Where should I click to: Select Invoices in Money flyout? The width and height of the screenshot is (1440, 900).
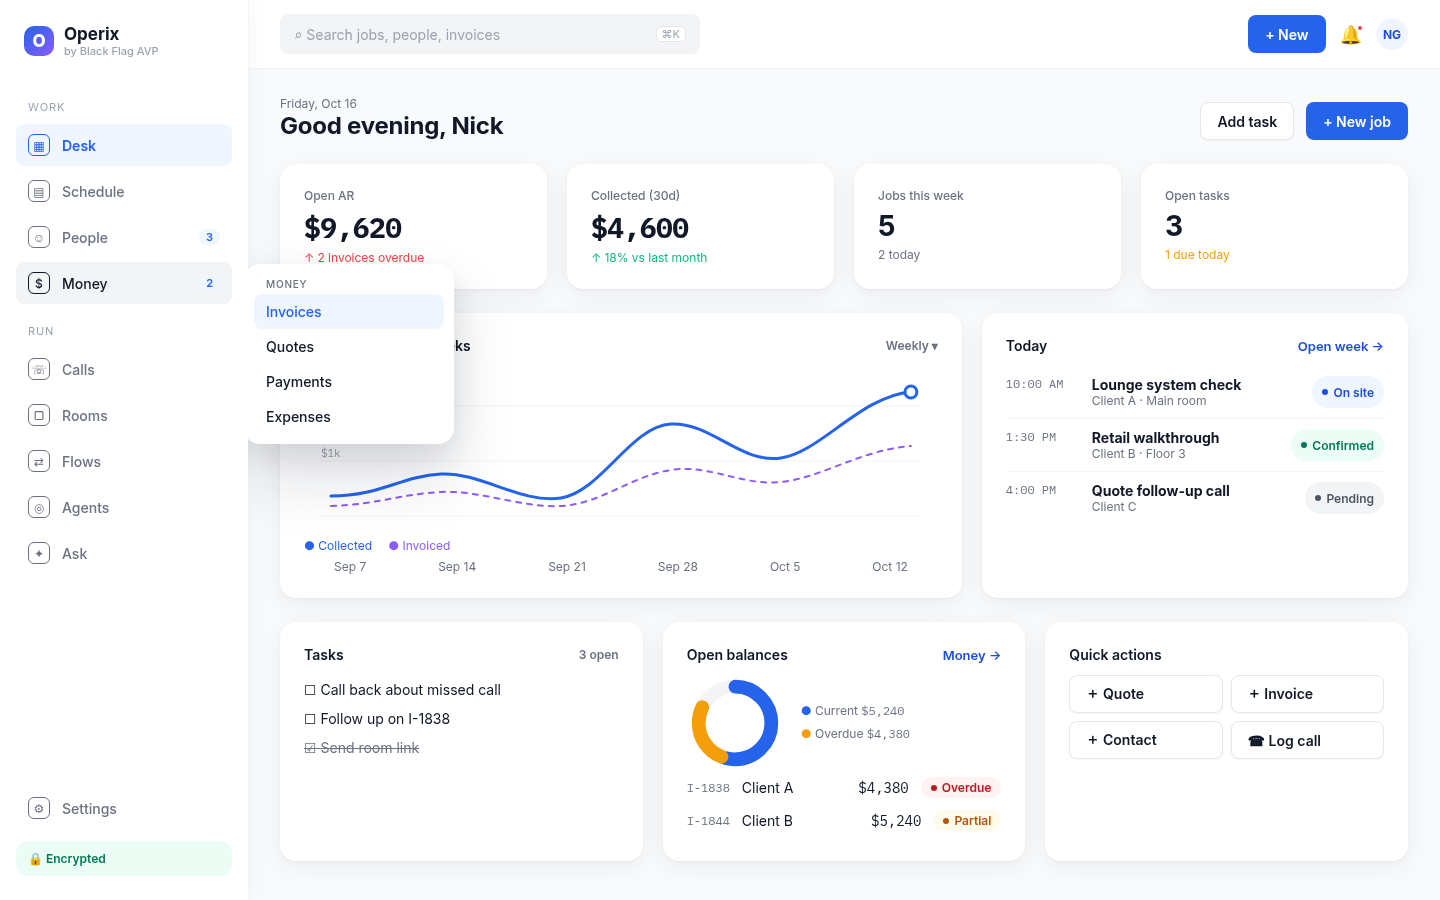[x=349, y=312]
